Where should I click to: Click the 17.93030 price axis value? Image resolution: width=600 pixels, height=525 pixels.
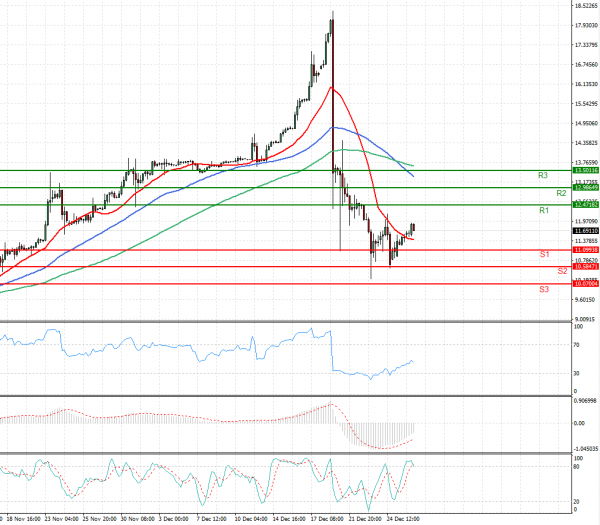[587, 25]
